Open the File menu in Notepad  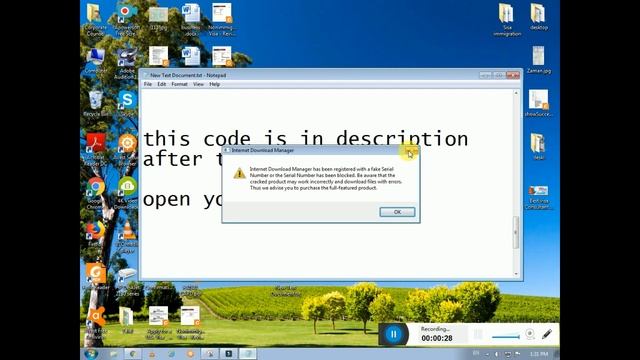(148, 84)
